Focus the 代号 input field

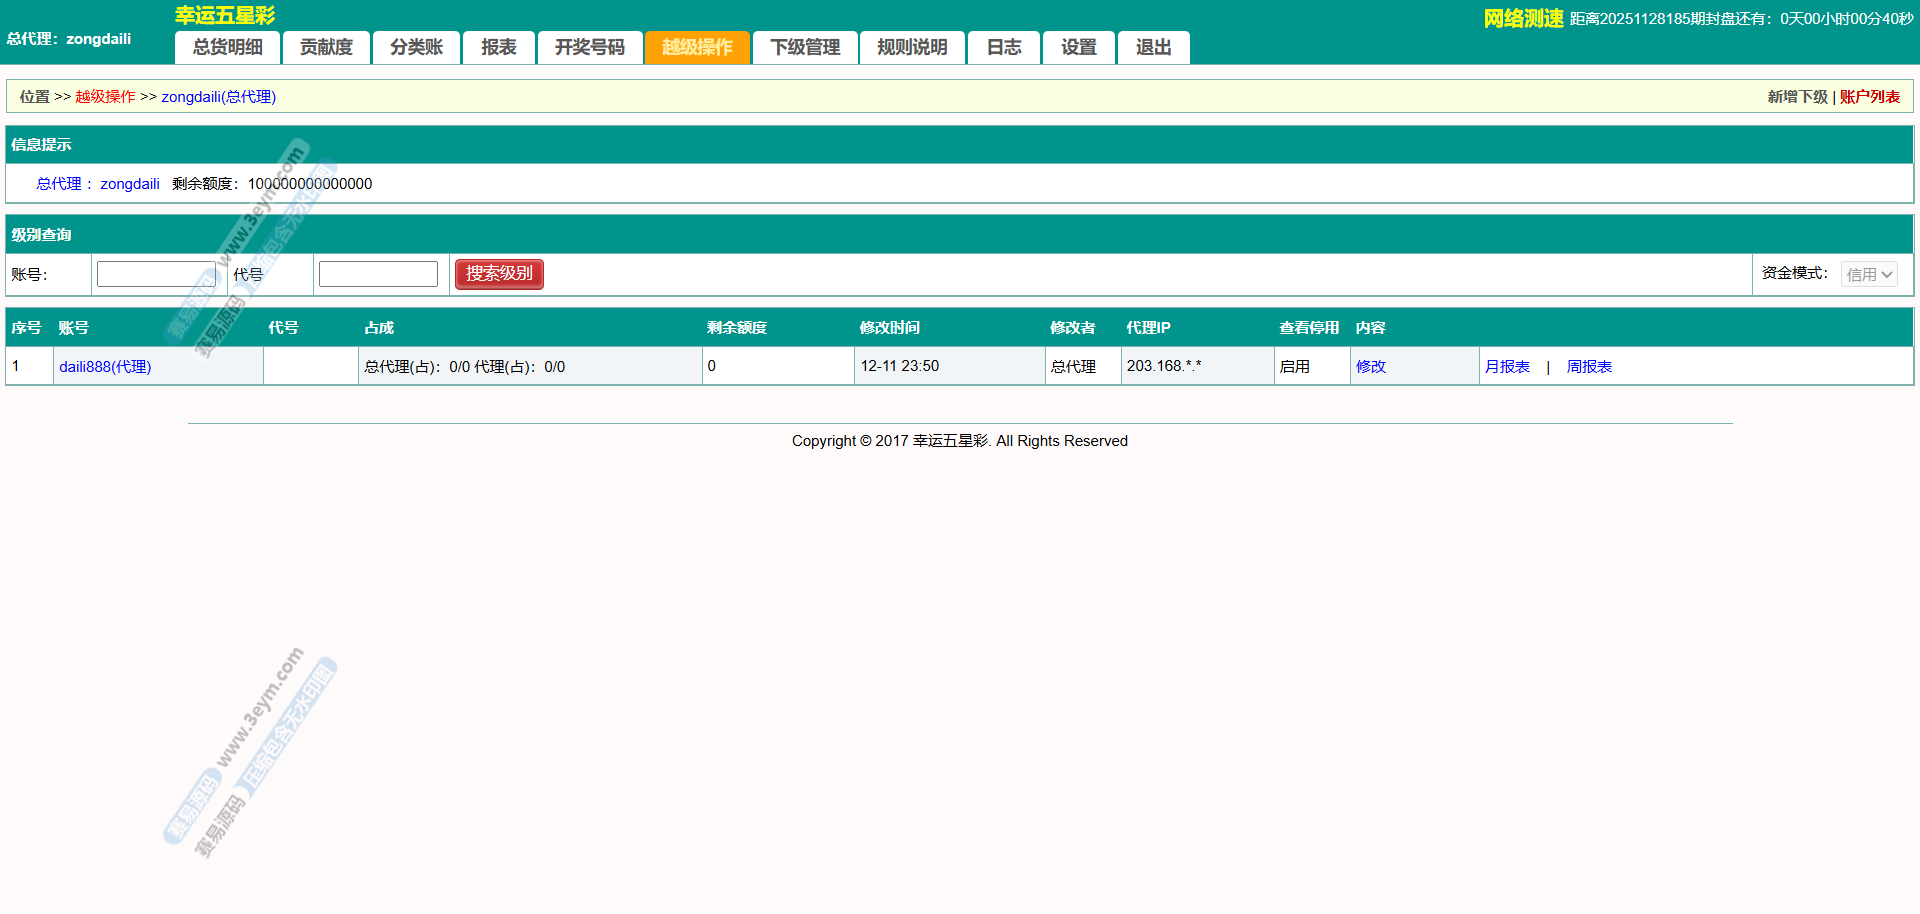pyautogui.click(x=378, y=274)
